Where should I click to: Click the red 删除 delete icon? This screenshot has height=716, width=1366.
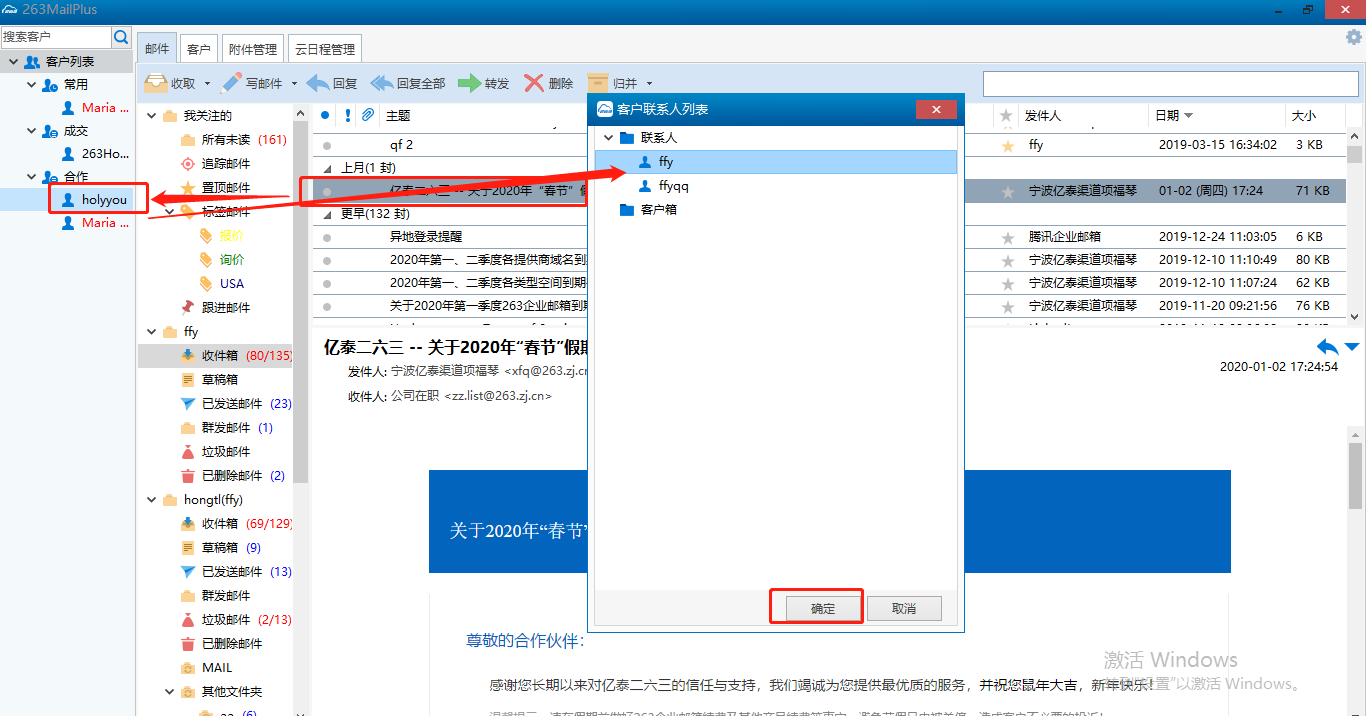534,83
